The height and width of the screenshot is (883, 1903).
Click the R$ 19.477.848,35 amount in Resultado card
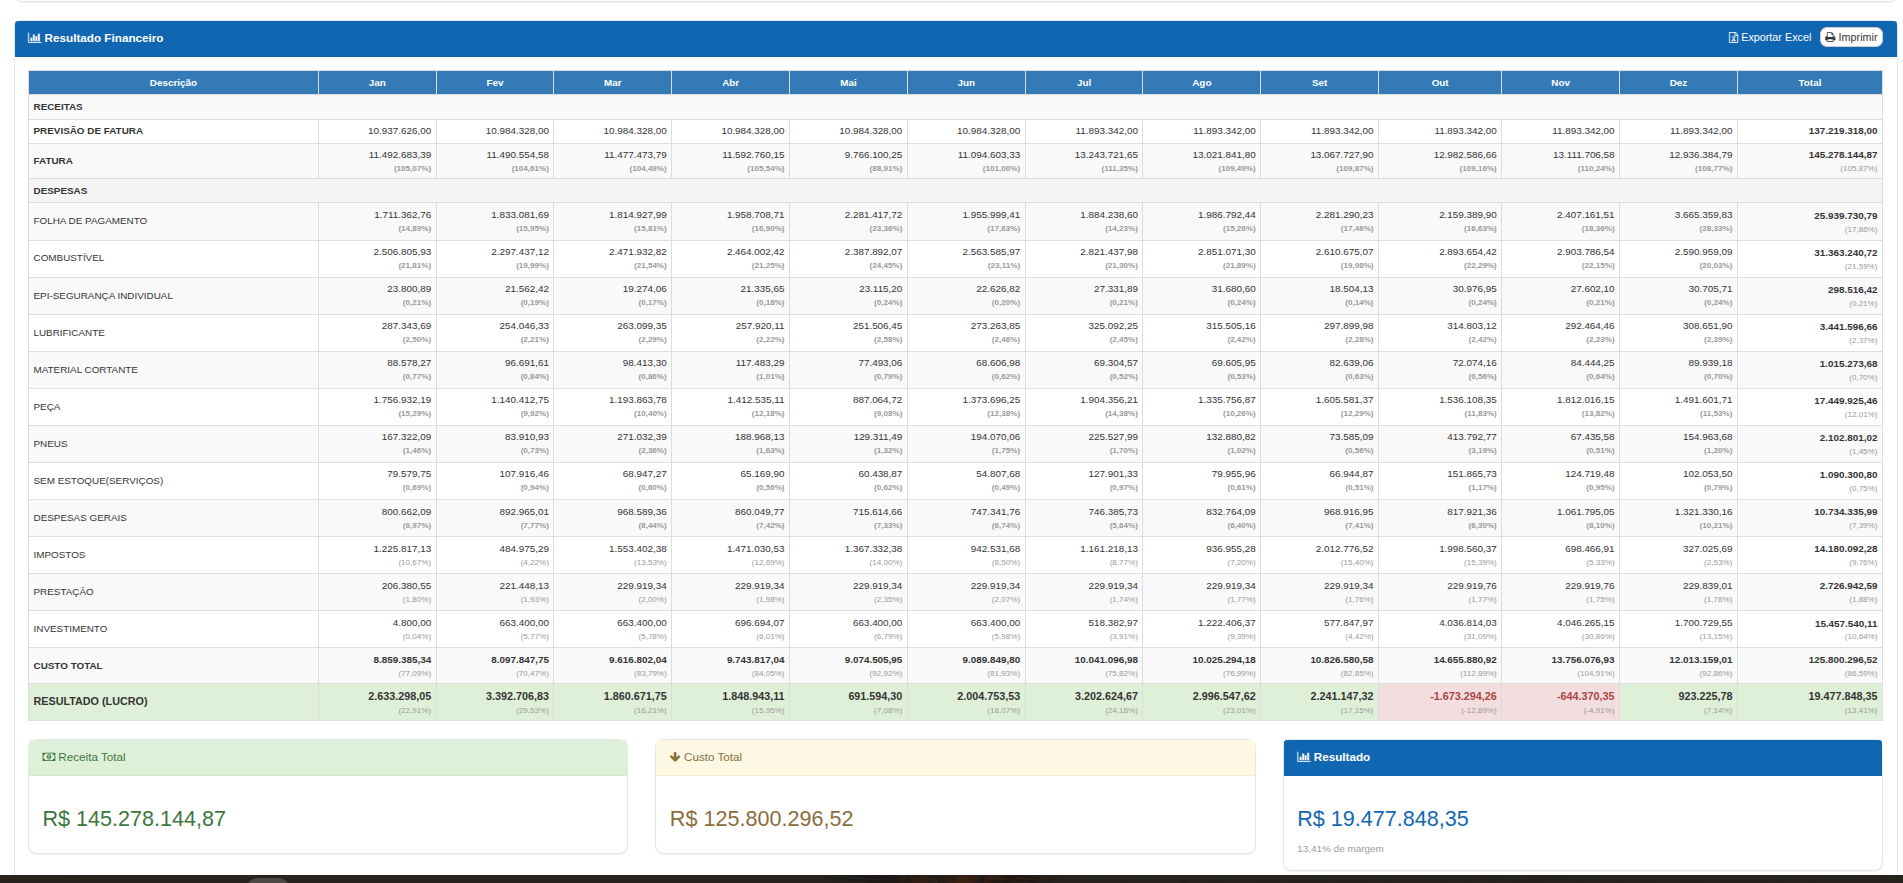click(1383, 819)
